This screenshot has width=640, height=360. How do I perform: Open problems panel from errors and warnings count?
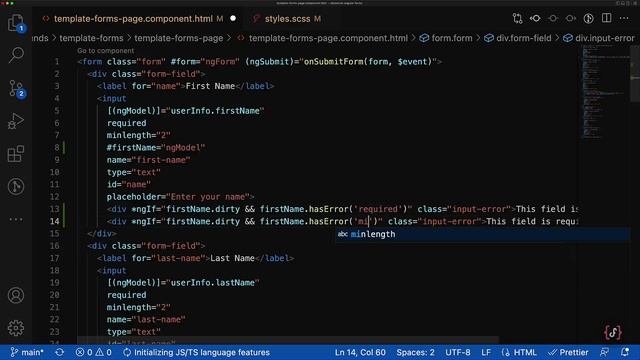tap(93, 352)
